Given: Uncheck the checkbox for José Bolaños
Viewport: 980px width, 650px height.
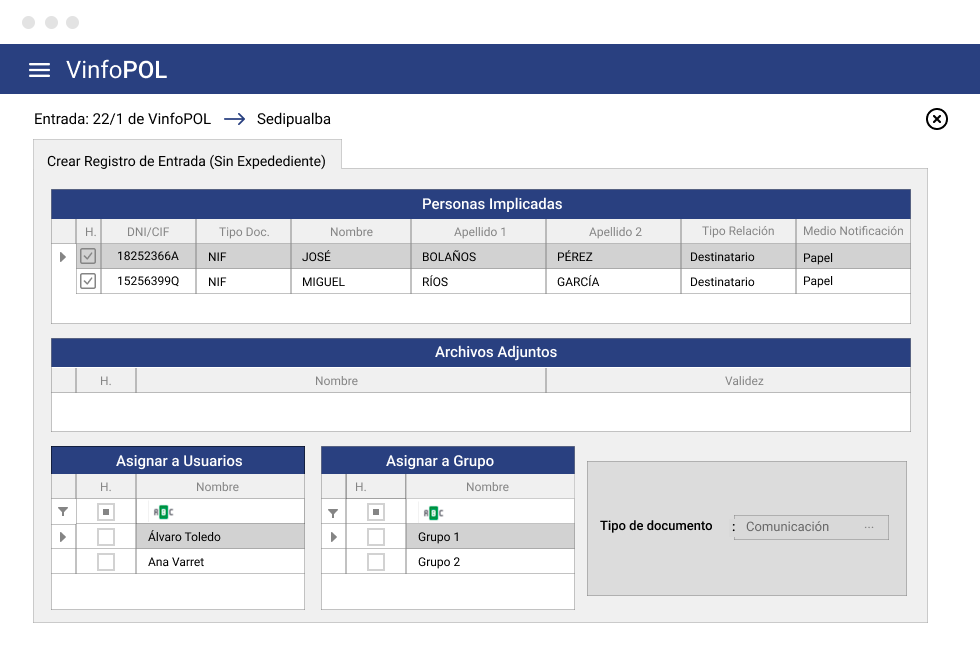Looking at the screenshot, I should [x=88, y=256].
